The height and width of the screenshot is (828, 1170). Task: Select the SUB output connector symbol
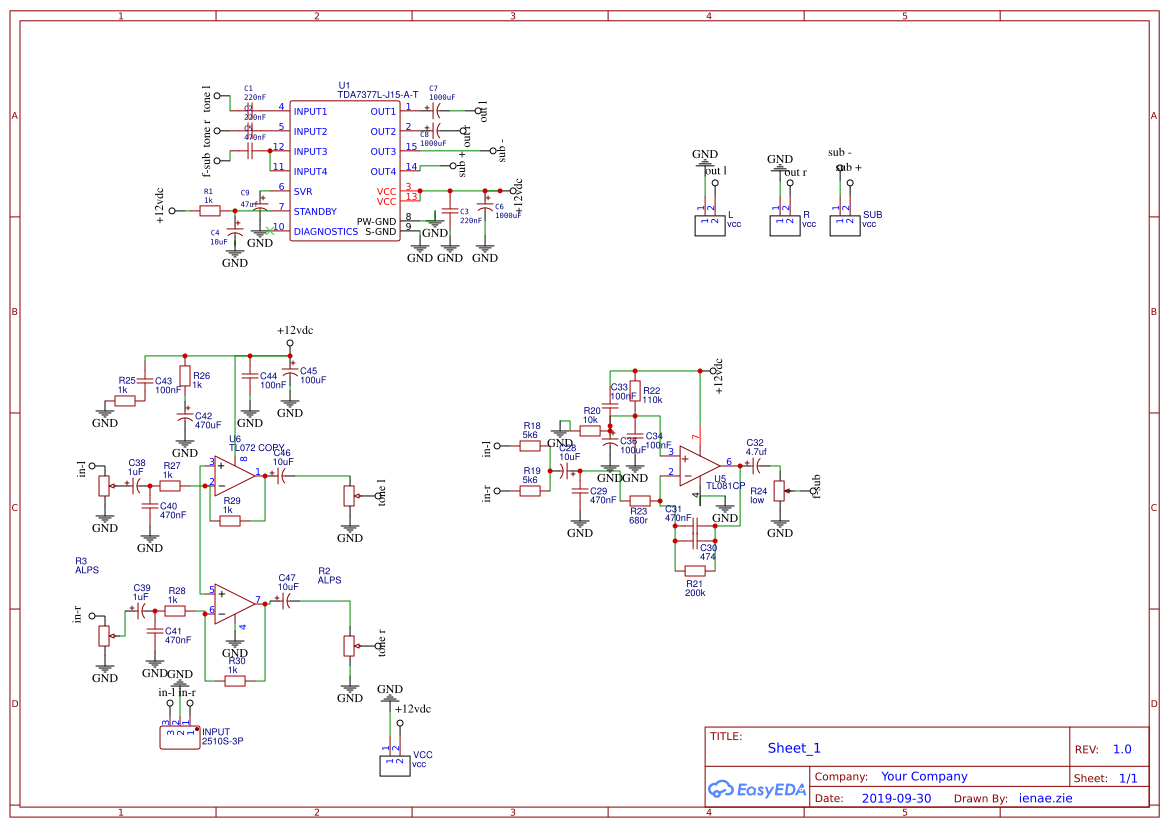click(845, 225)
